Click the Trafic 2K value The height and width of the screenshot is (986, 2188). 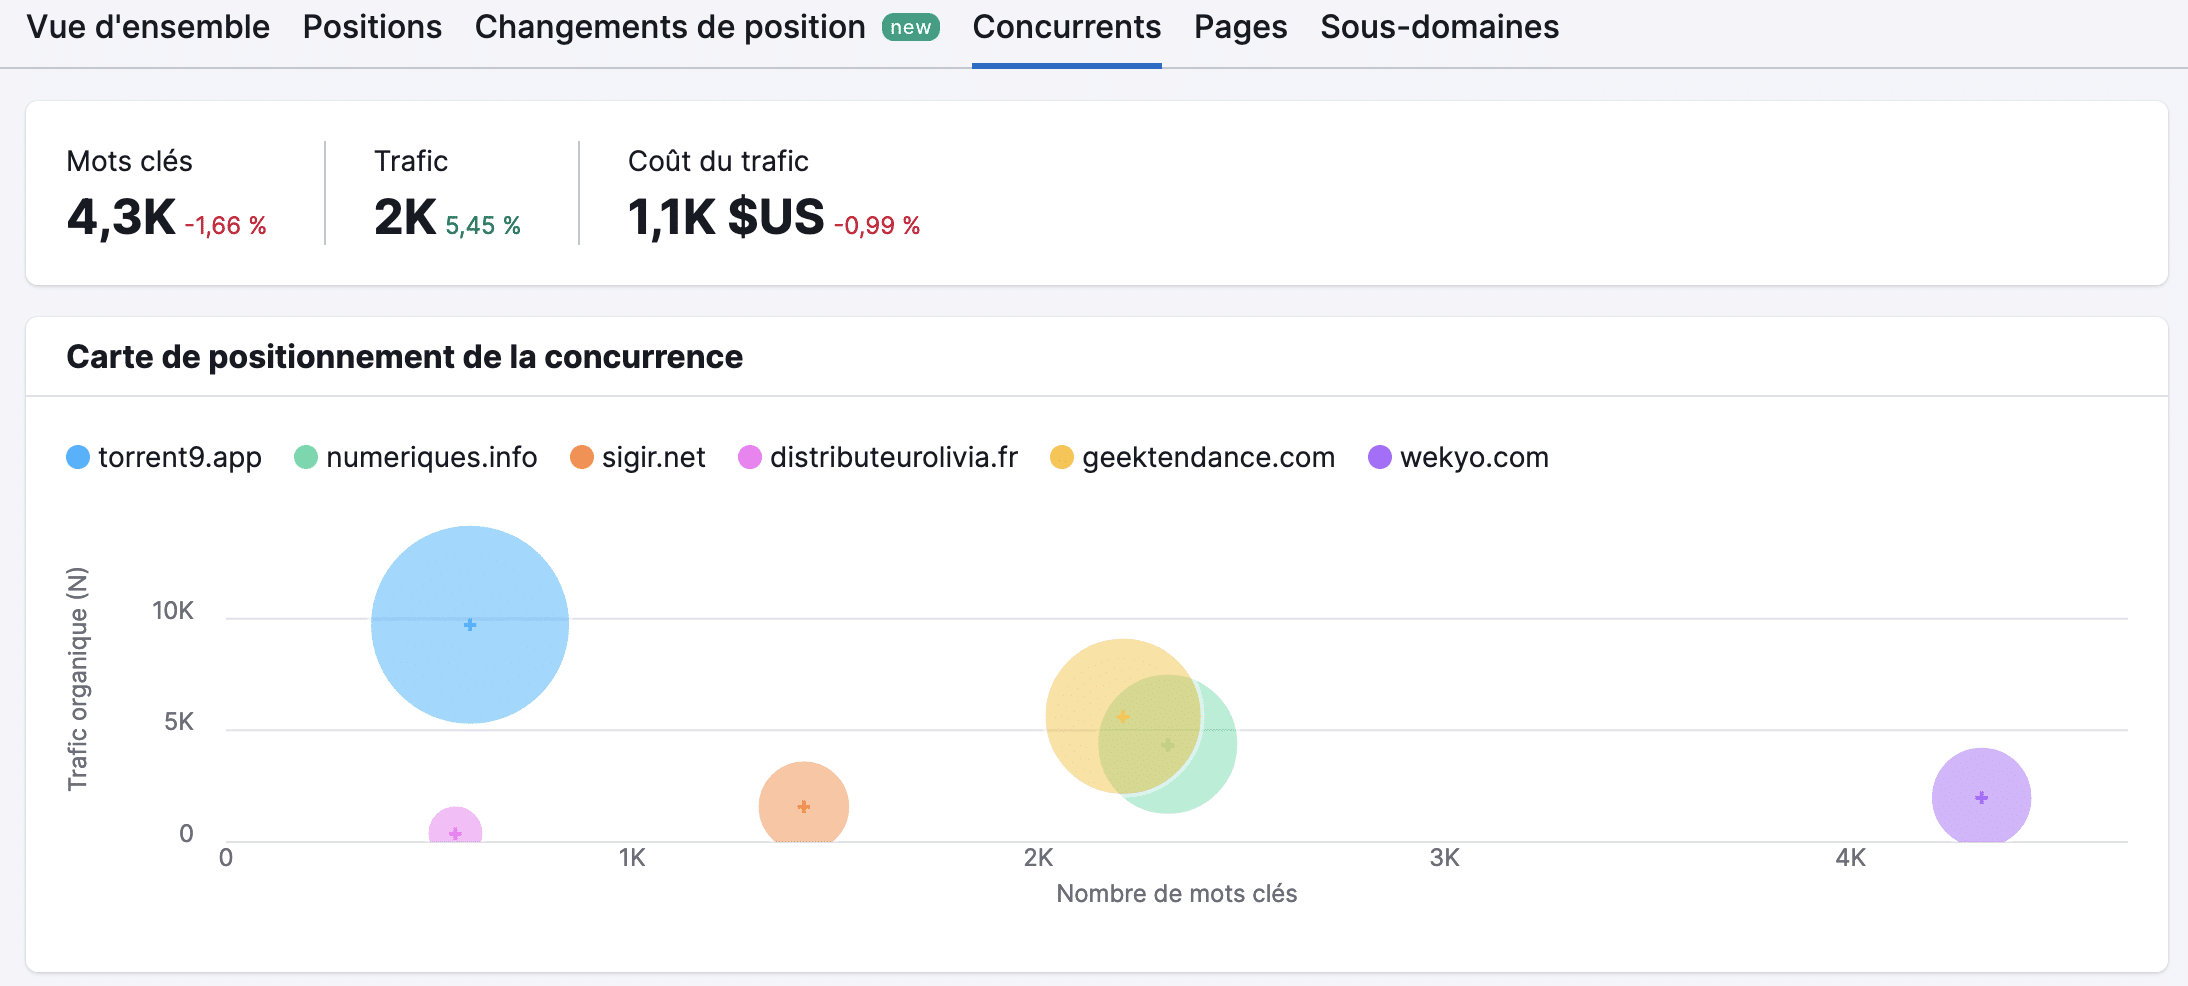click(x=405, y=217)
